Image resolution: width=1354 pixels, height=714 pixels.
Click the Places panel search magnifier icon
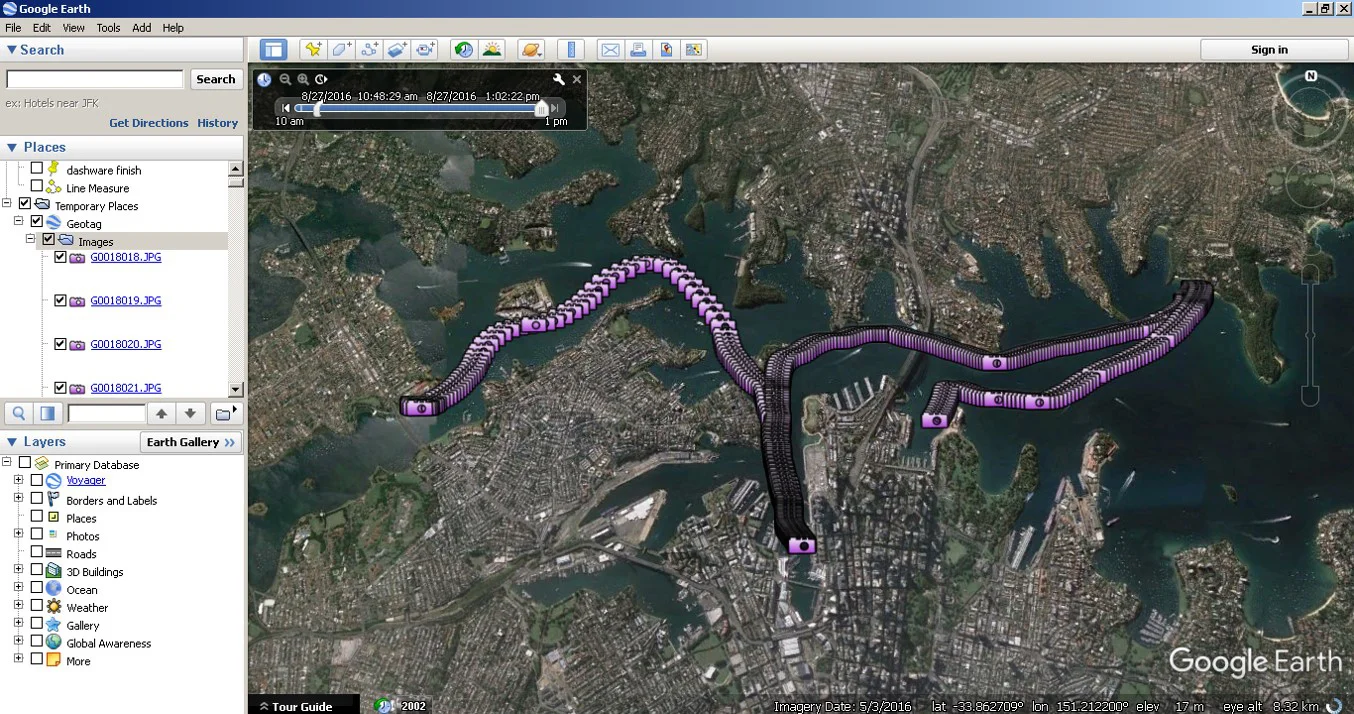[x=18, y=413]
